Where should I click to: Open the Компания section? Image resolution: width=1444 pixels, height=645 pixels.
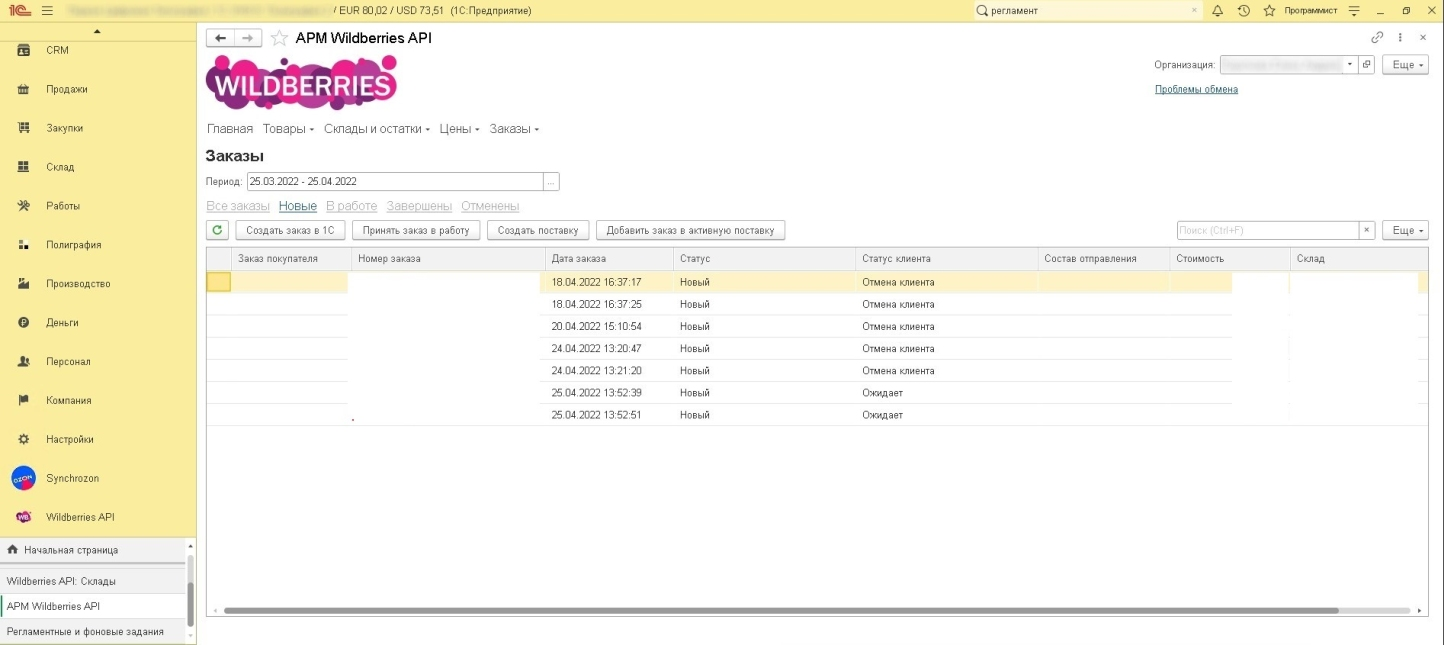tap(68, 401)
